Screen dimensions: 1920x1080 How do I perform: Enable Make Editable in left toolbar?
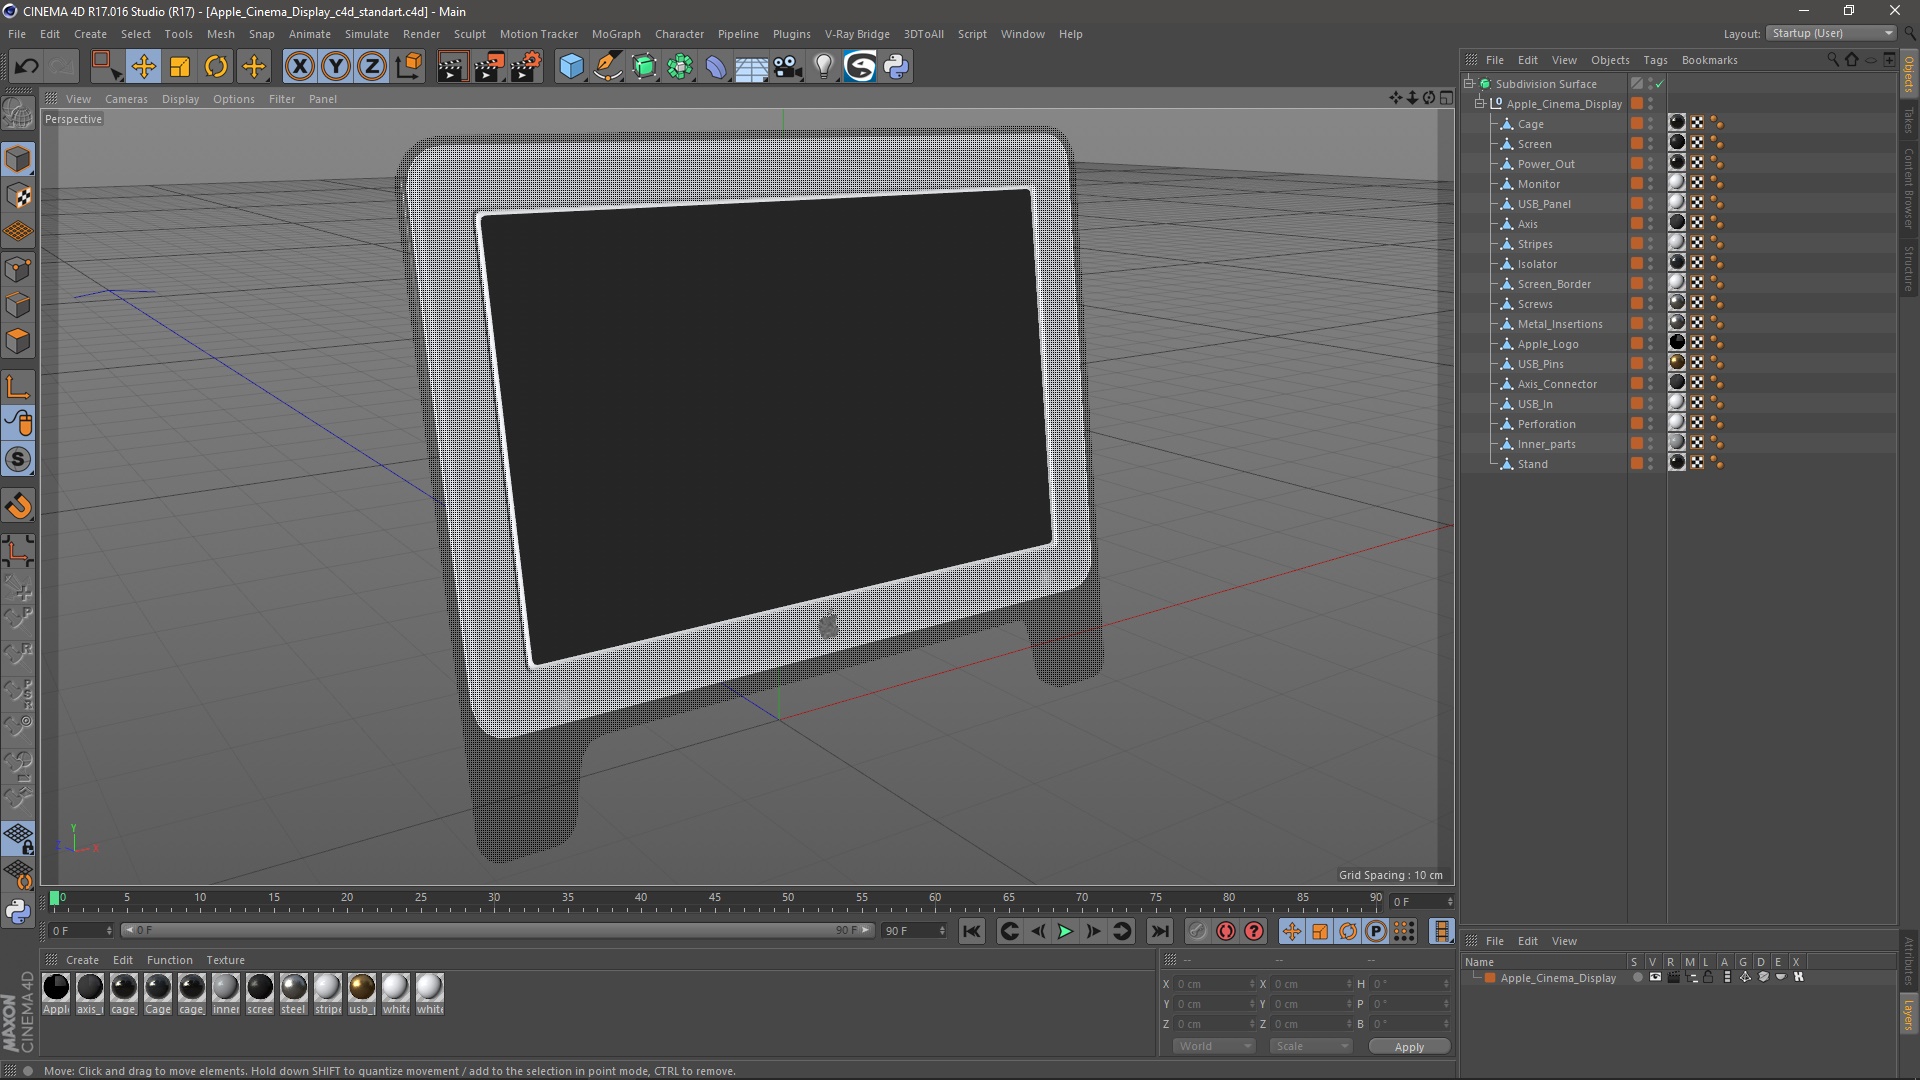(18, 114)
